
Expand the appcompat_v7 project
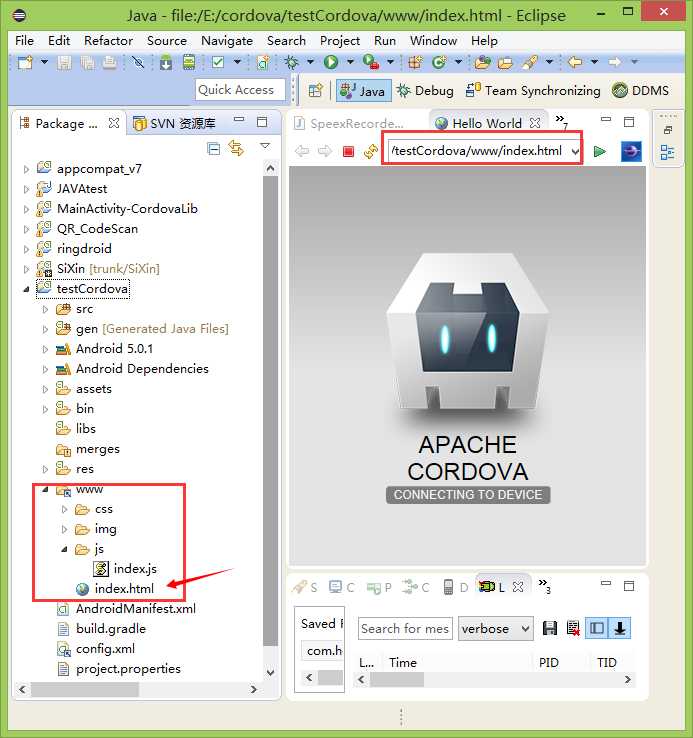pyautogui.click(x=26, y=169)
